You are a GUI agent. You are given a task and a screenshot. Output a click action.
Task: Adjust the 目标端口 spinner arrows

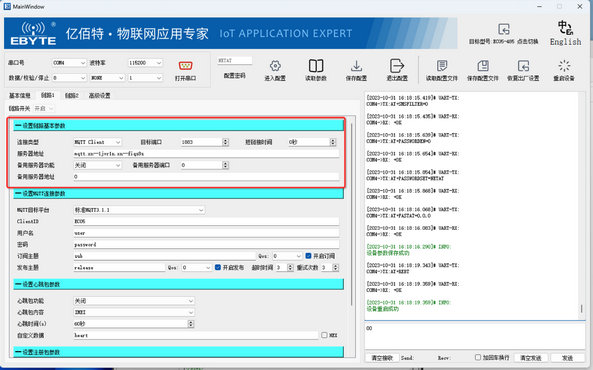[225, 142]
